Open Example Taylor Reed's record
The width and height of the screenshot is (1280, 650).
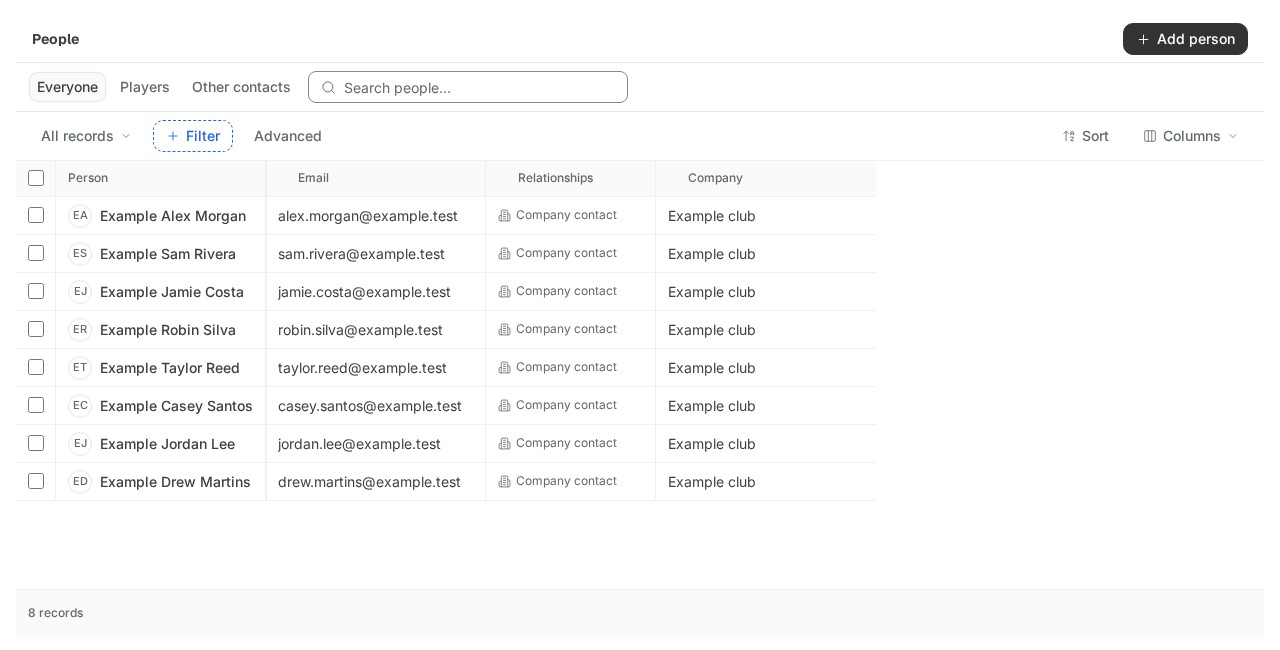(x=170, y=368)
